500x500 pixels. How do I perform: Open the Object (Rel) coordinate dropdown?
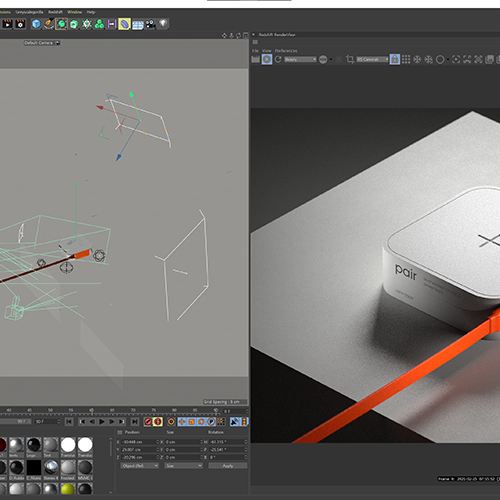click(140, 466)
